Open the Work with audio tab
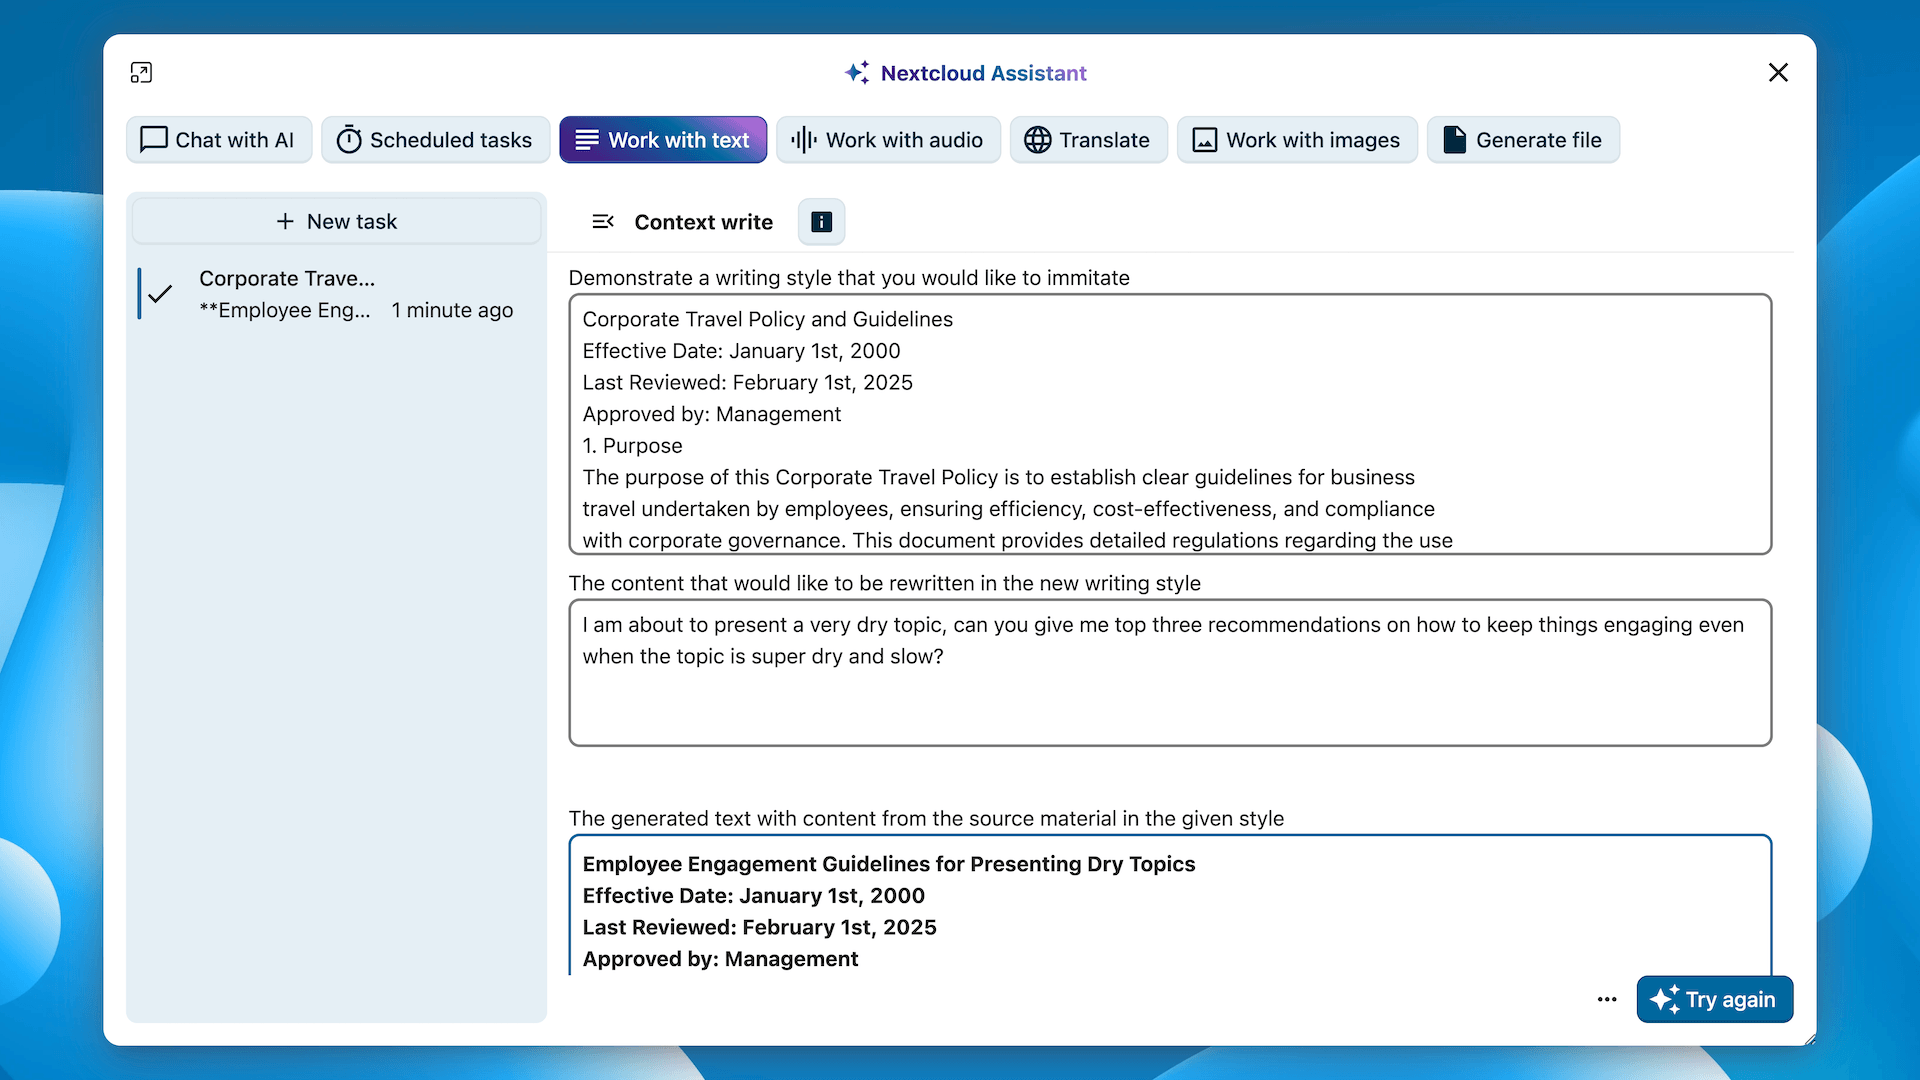1920x1080 pixels. (888, 140)
